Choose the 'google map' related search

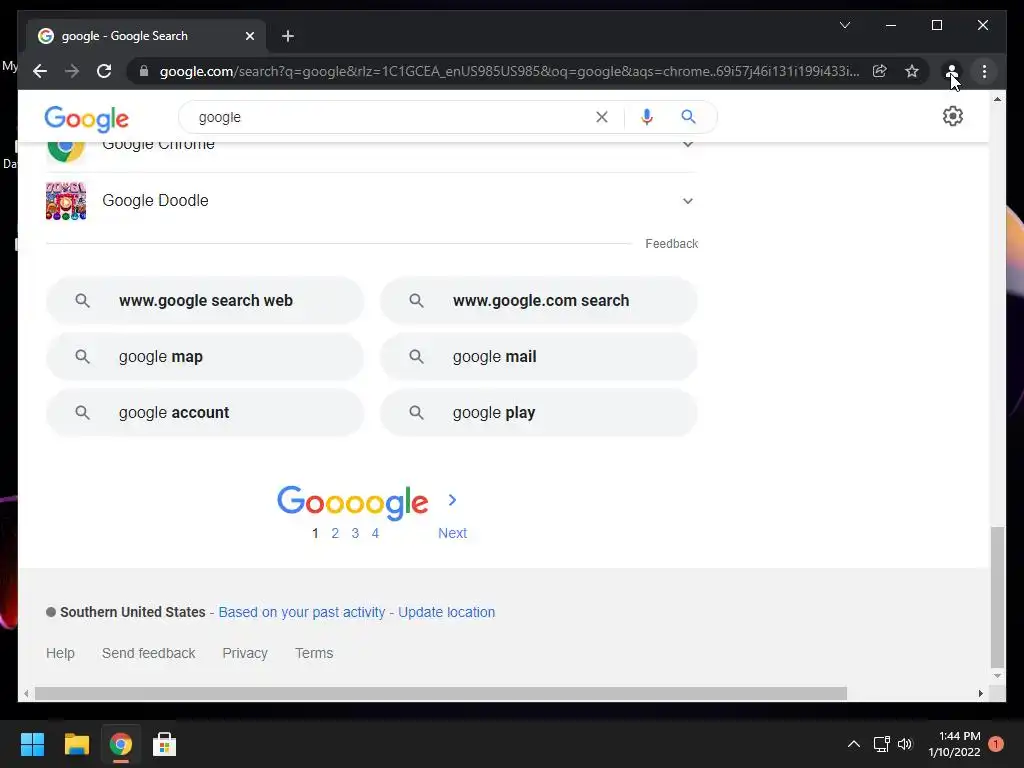[204, 357]
